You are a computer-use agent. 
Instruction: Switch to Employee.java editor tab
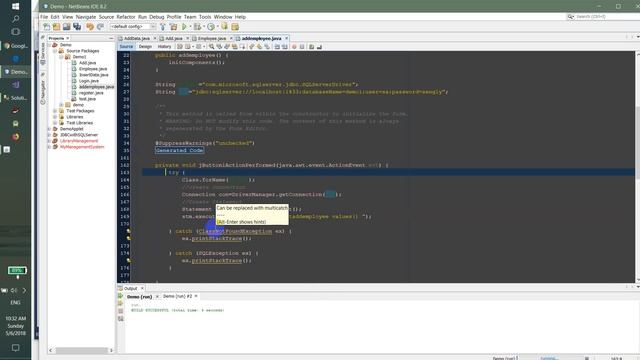tap(212, 38)
